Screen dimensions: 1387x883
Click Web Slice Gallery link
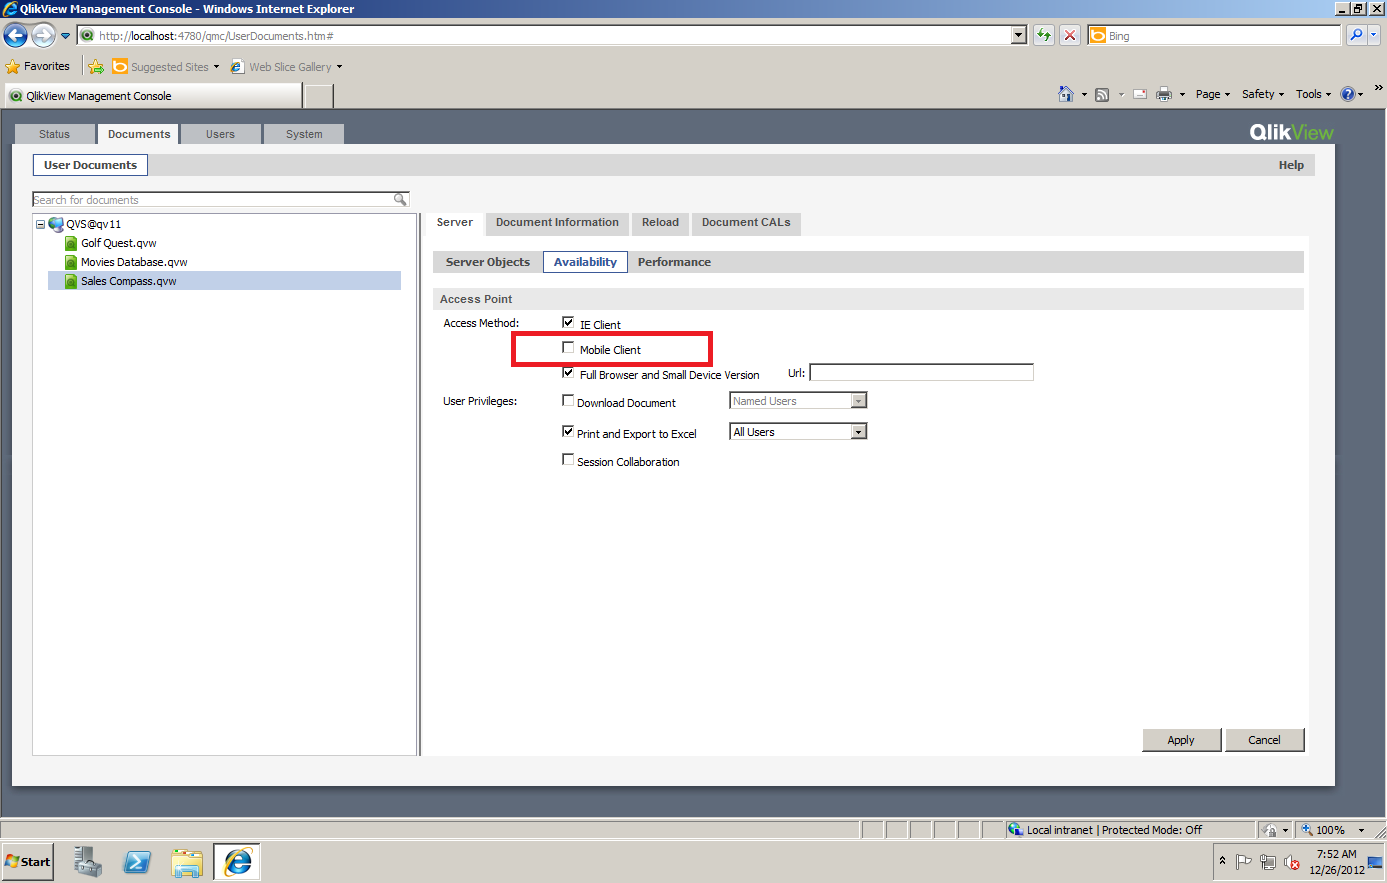286,67
